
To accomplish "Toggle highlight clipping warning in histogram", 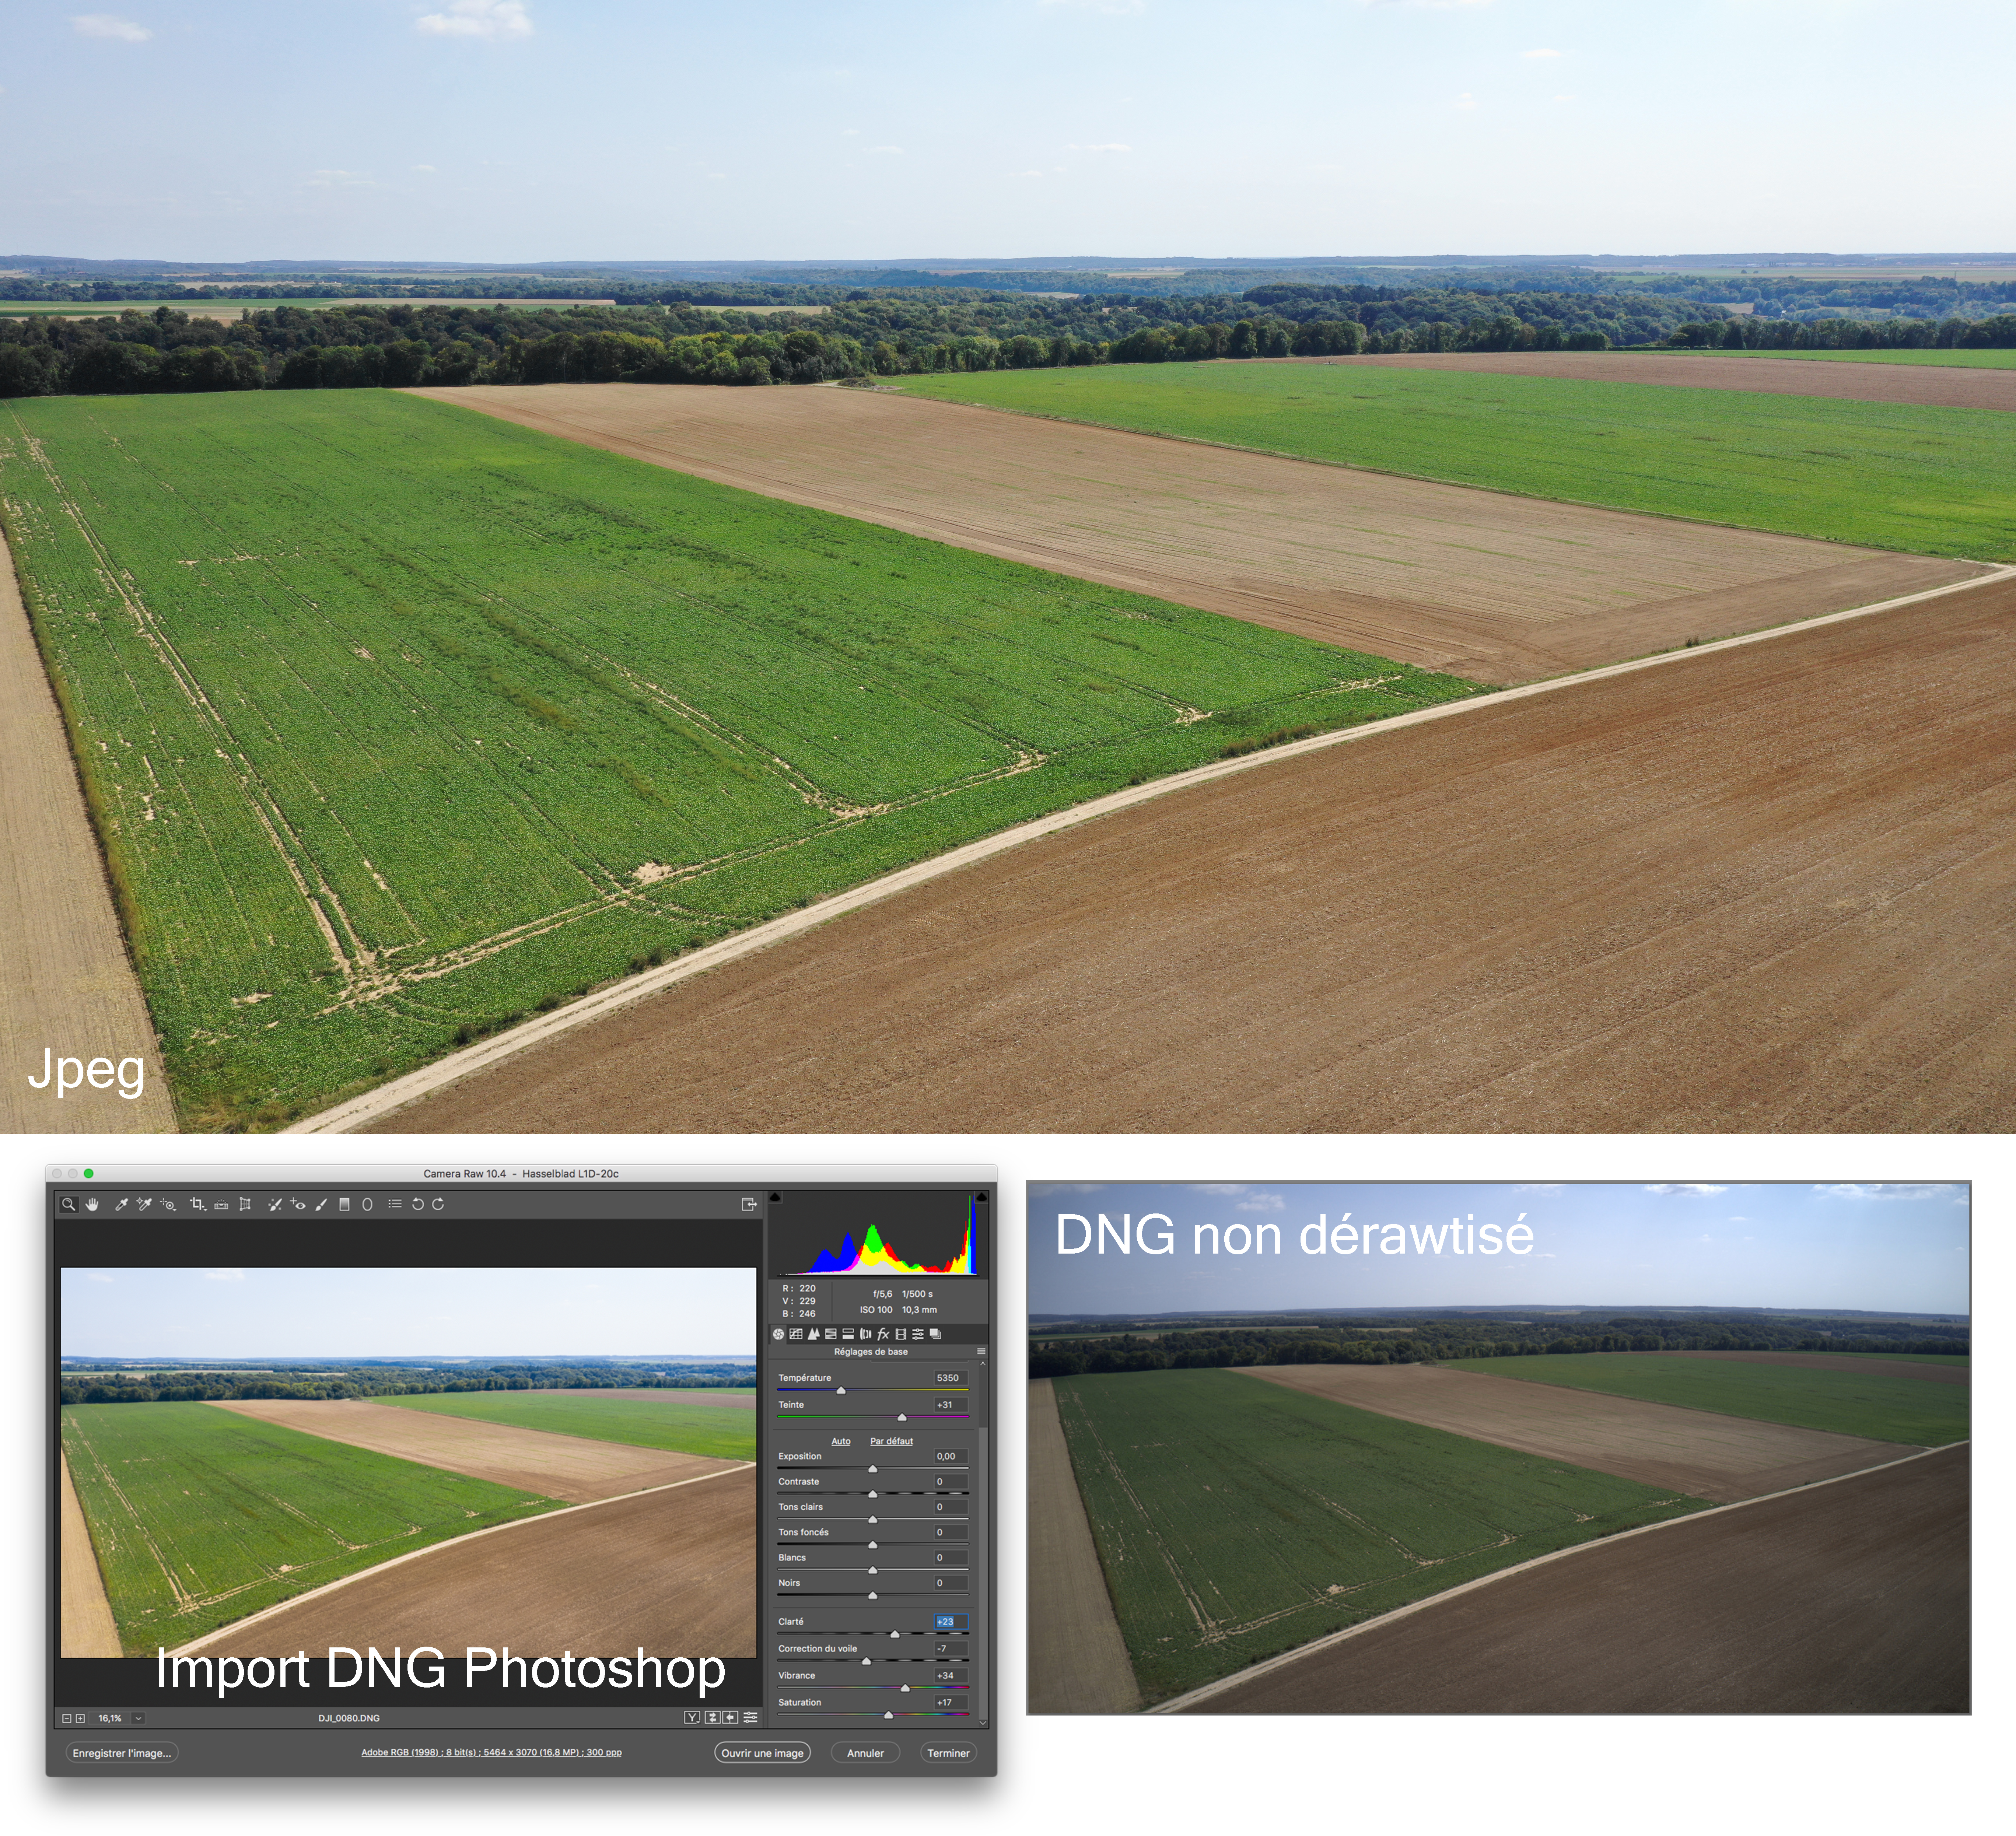I will (981, 1196).
